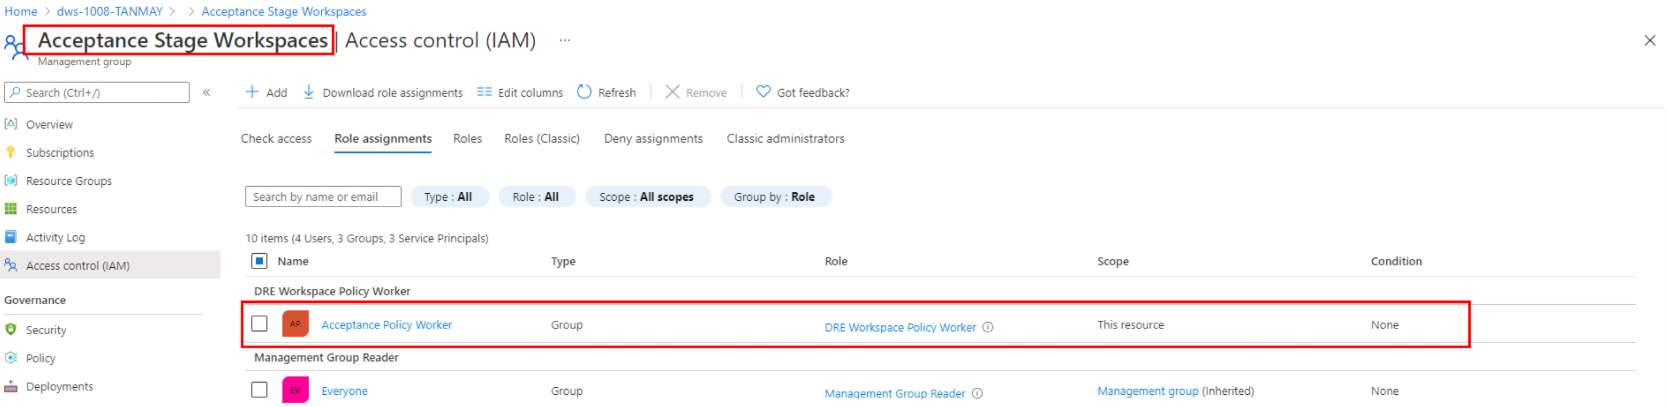Screen dimensions: 1667x407
Task: Click the 'This resource' scope cell
Action: click(1131, 325)
